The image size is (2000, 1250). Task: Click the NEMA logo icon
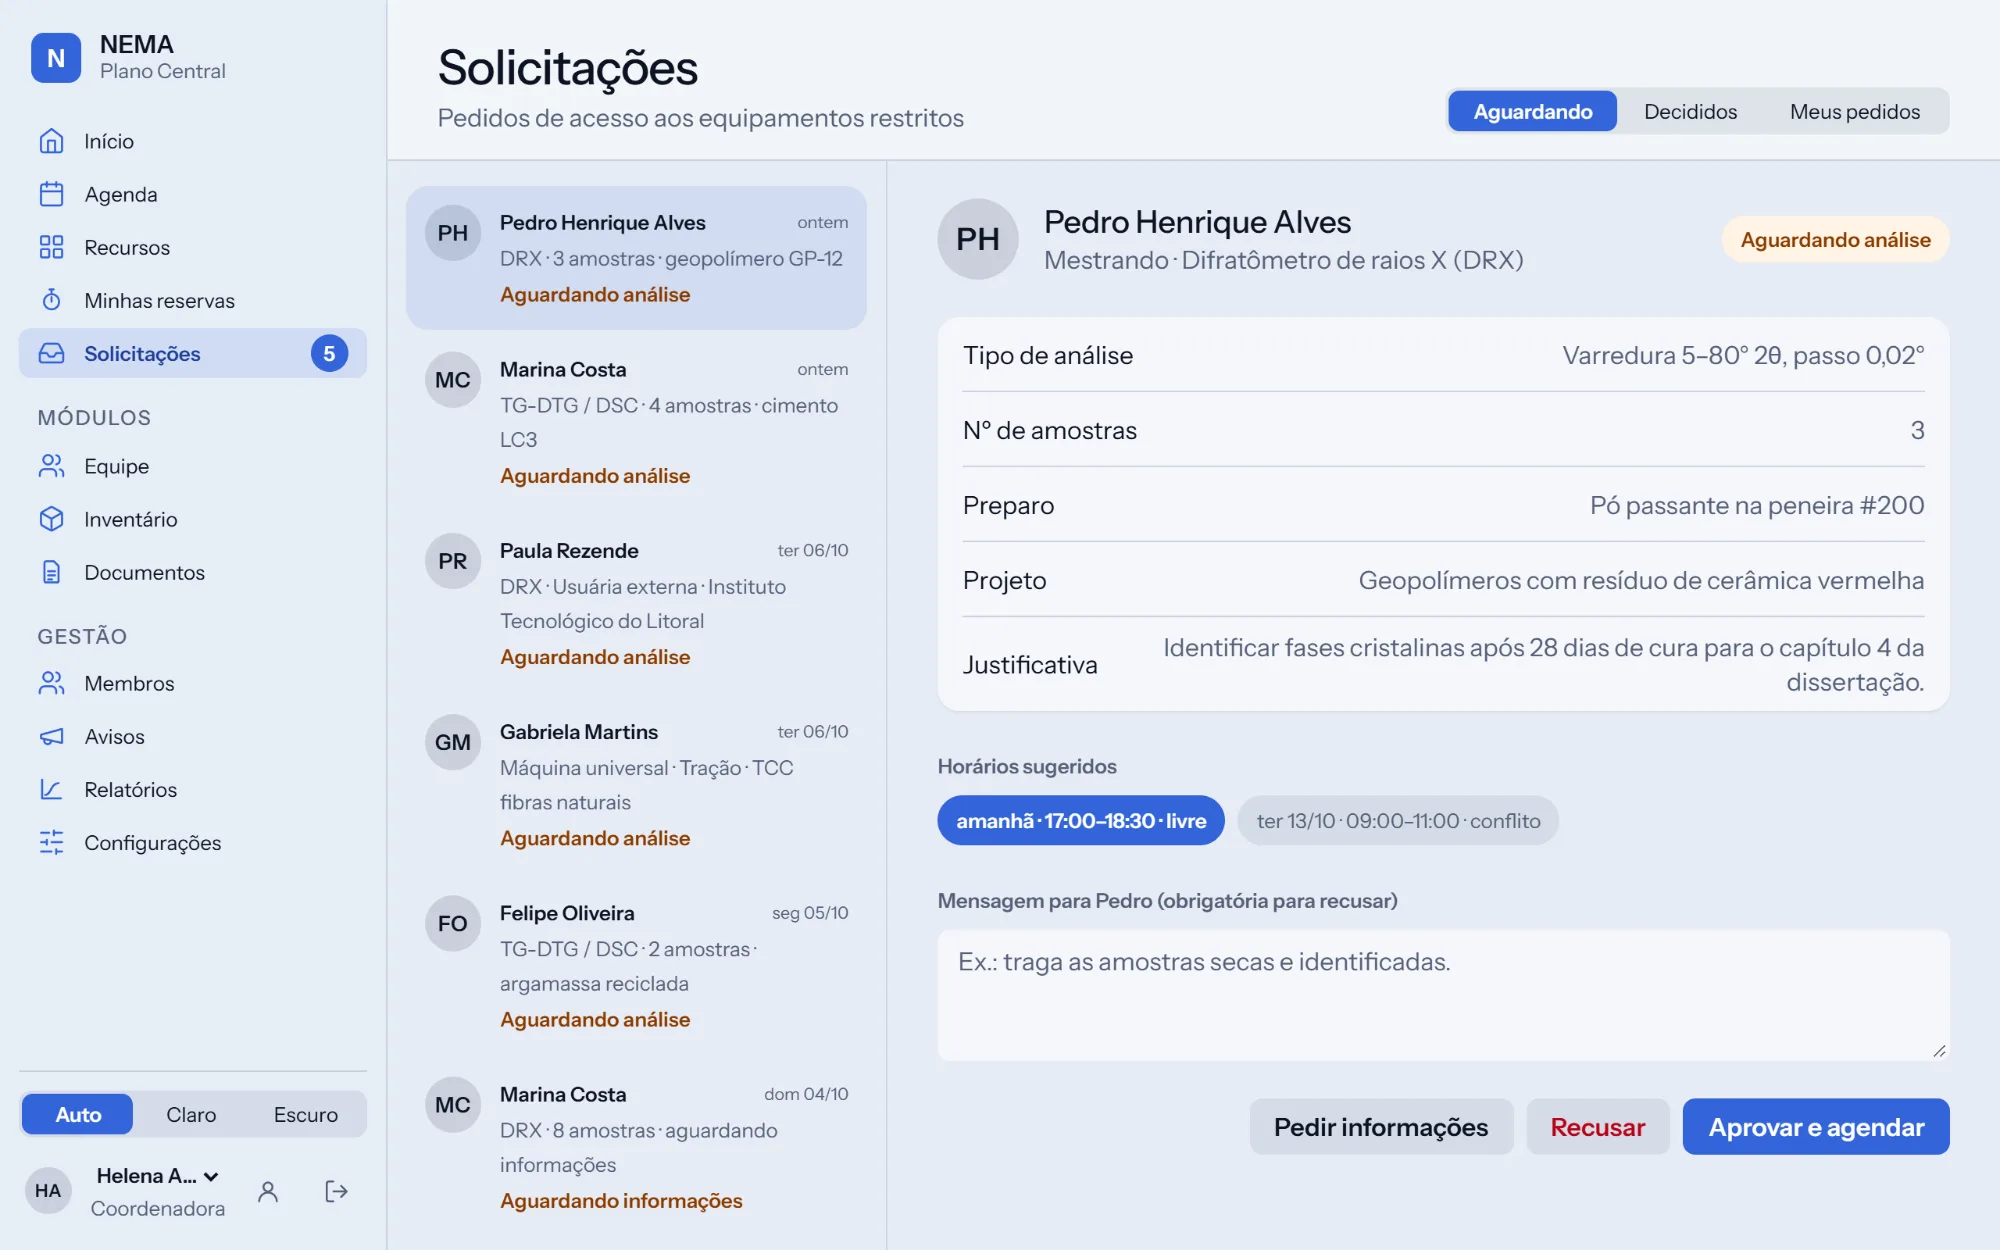56,58
